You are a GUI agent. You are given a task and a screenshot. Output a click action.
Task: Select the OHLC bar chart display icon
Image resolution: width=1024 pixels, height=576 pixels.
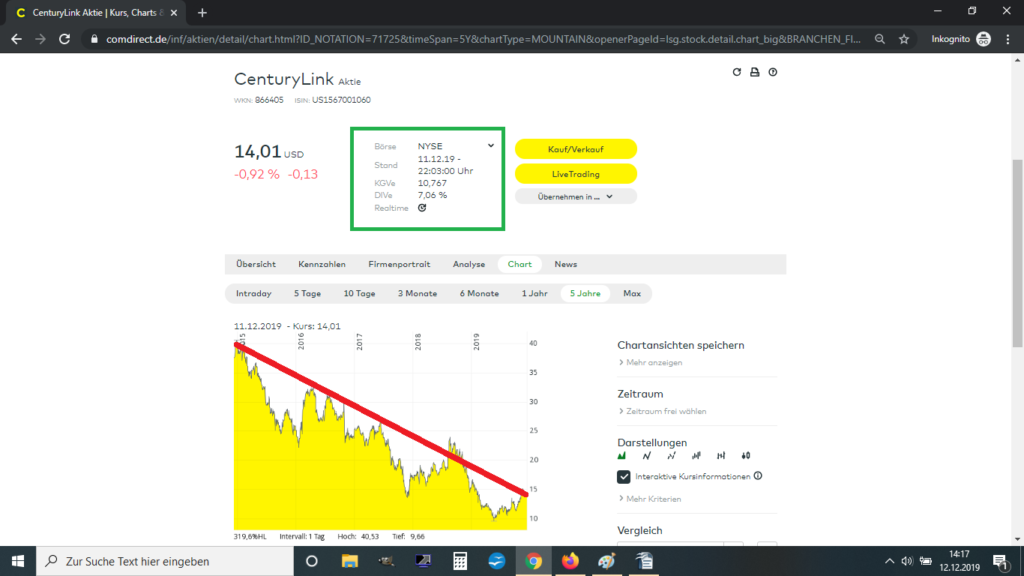(696, 456)
